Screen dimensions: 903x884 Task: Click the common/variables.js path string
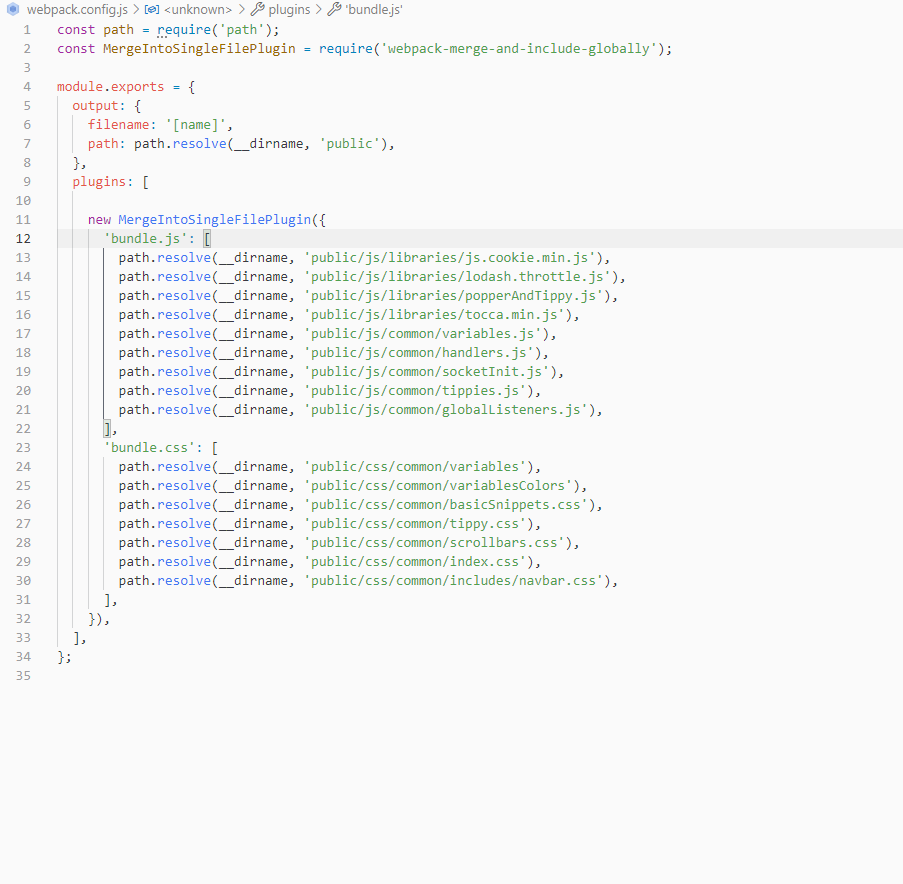[x=423, y=334]
